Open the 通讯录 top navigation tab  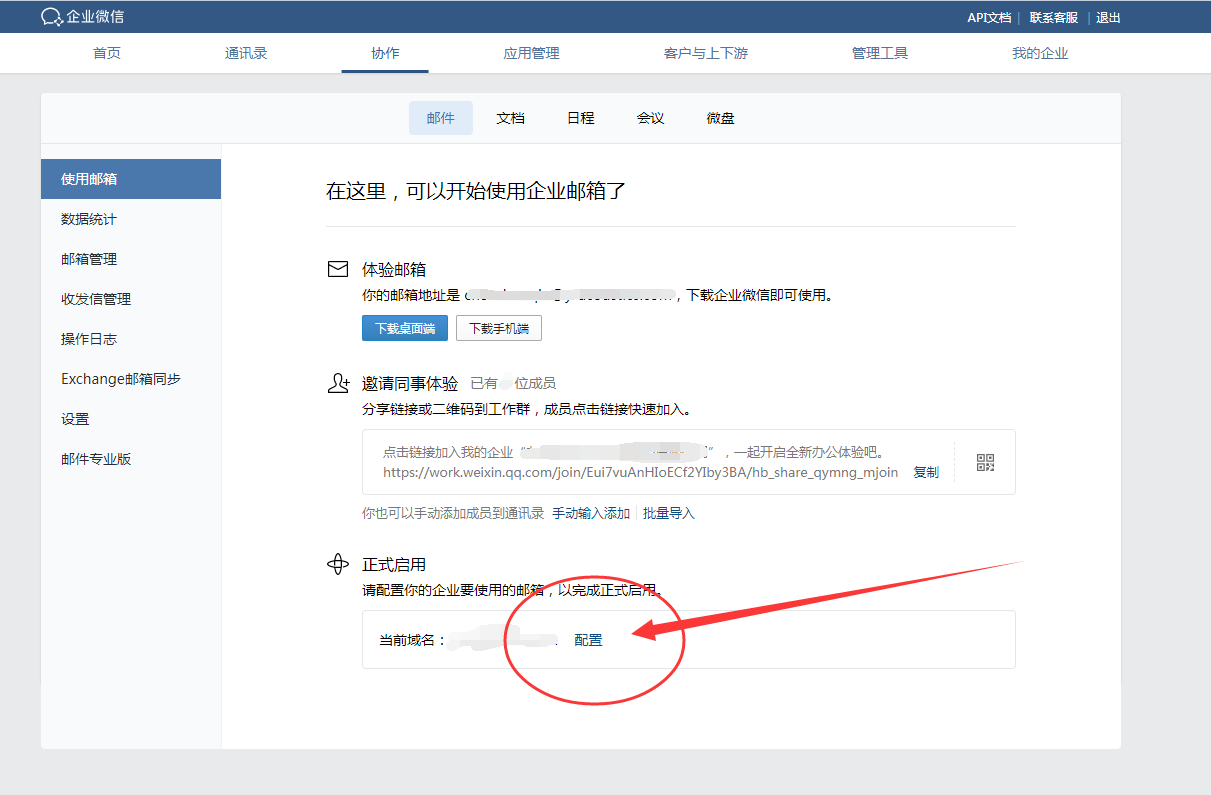(x=246, y=53)
